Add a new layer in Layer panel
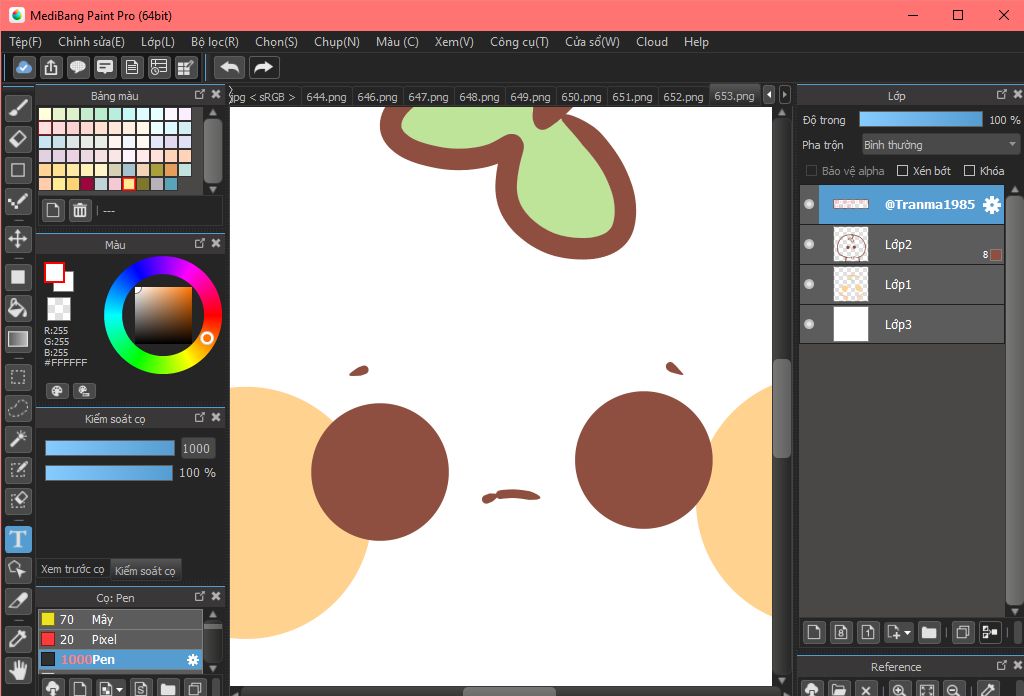The image size is (1024, 696). [x=814, y=632]
